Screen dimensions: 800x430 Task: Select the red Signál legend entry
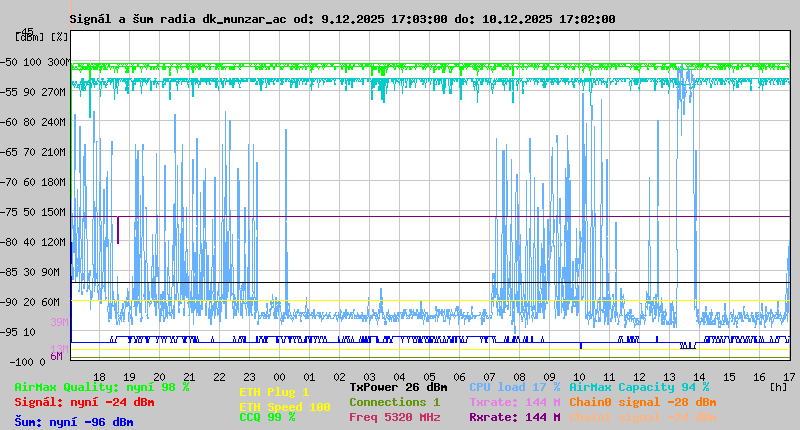(84, 402)
